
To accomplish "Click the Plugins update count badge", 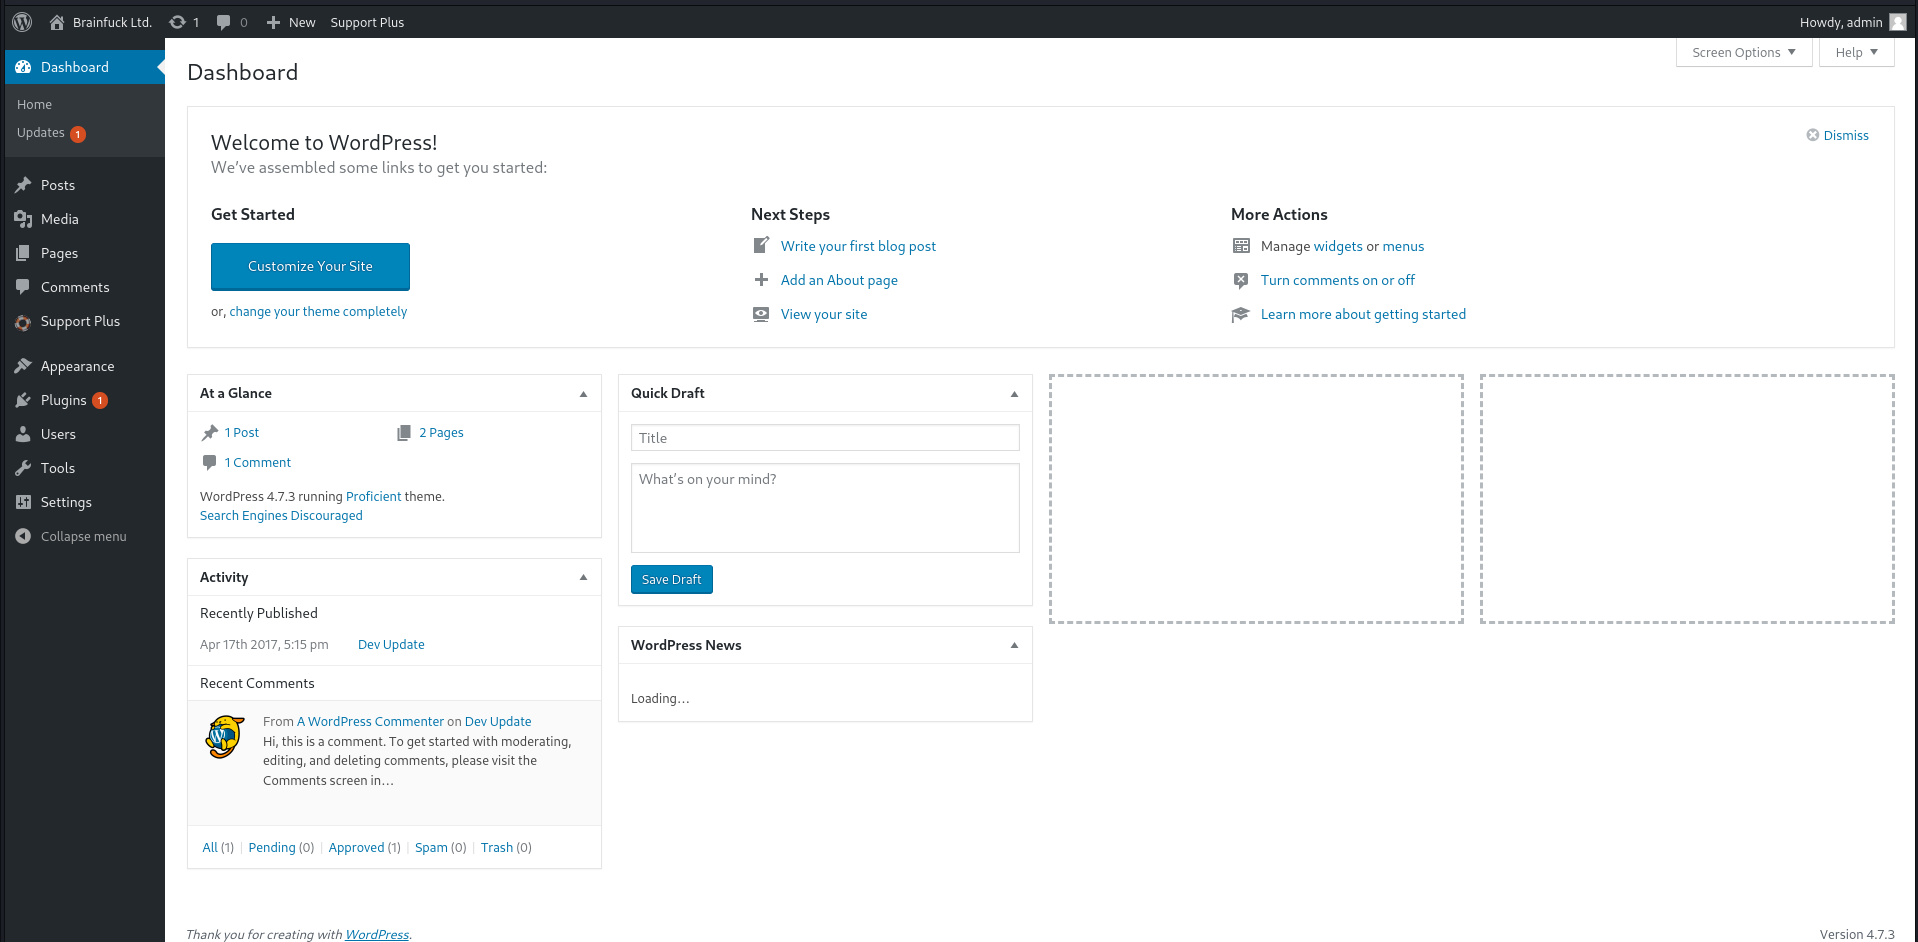I will [100, 401].
